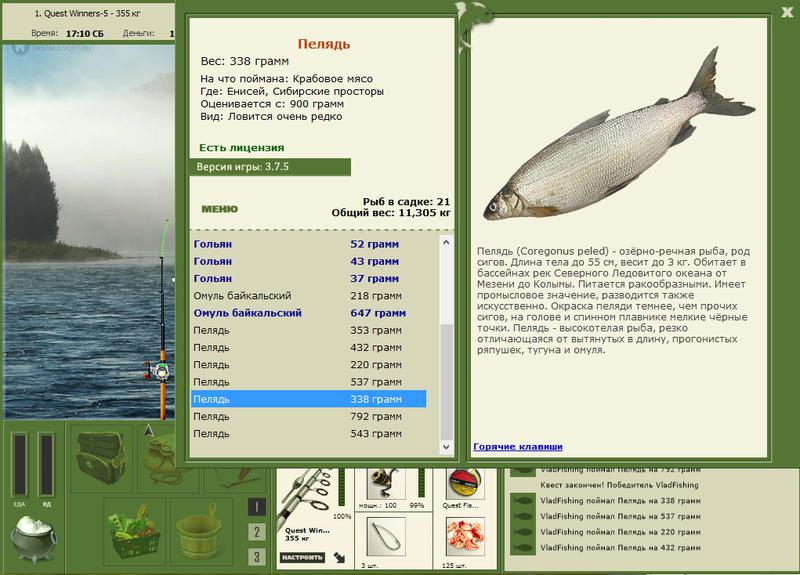Switch to tackle slot 3

point(257,557)
